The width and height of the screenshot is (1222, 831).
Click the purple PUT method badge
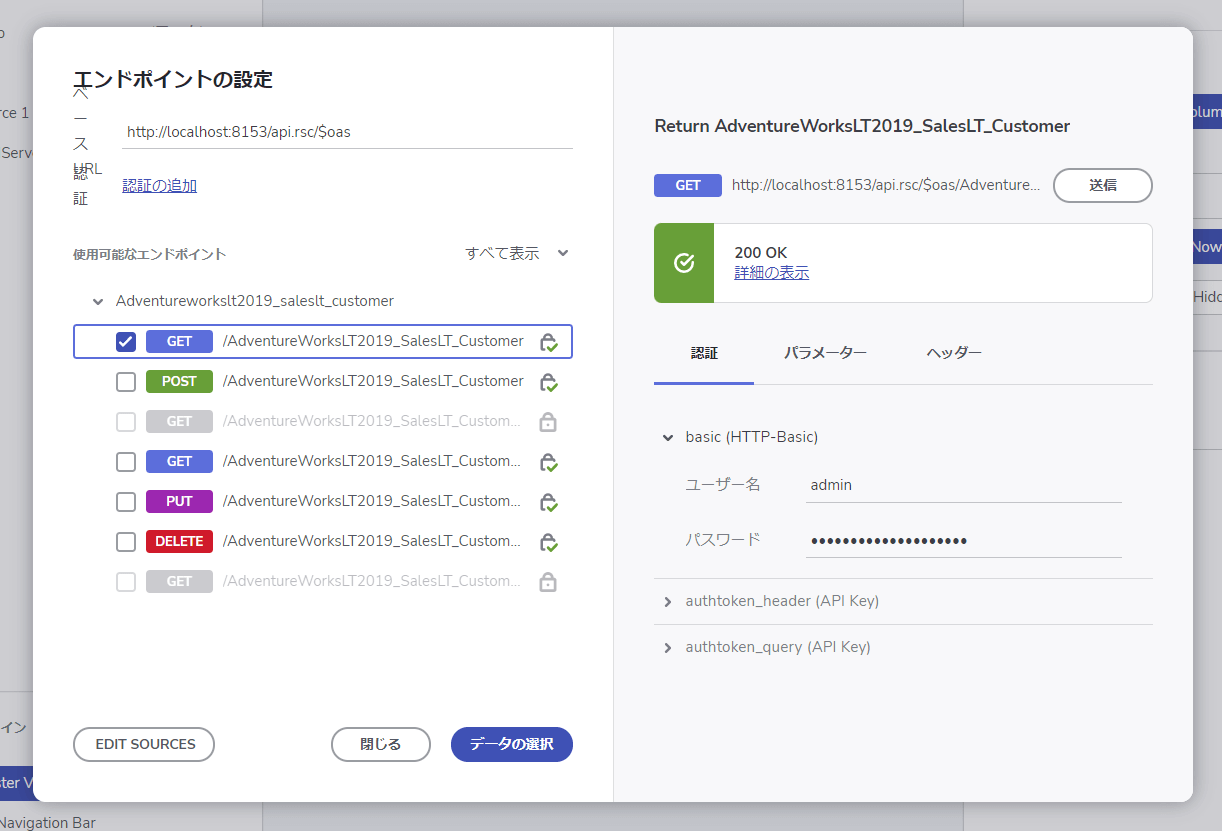pos(179,501)
